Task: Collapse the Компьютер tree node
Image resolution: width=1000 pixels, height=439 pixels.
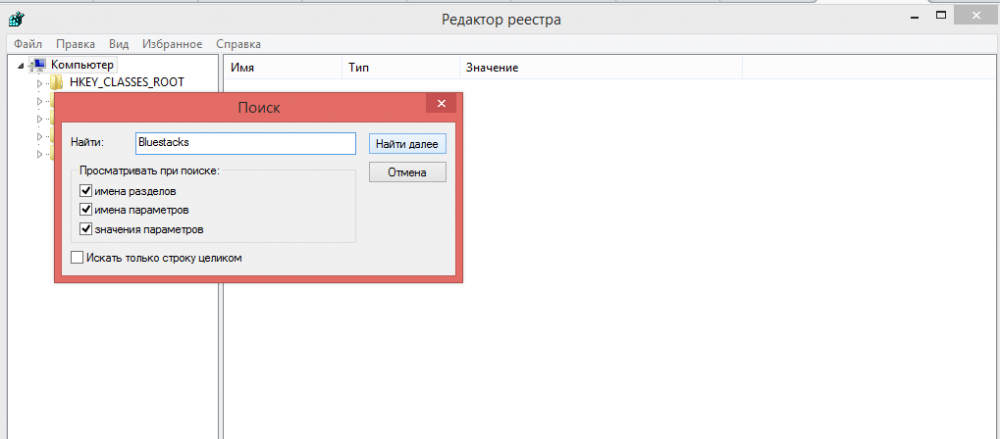Action: (x=22, y=65)
